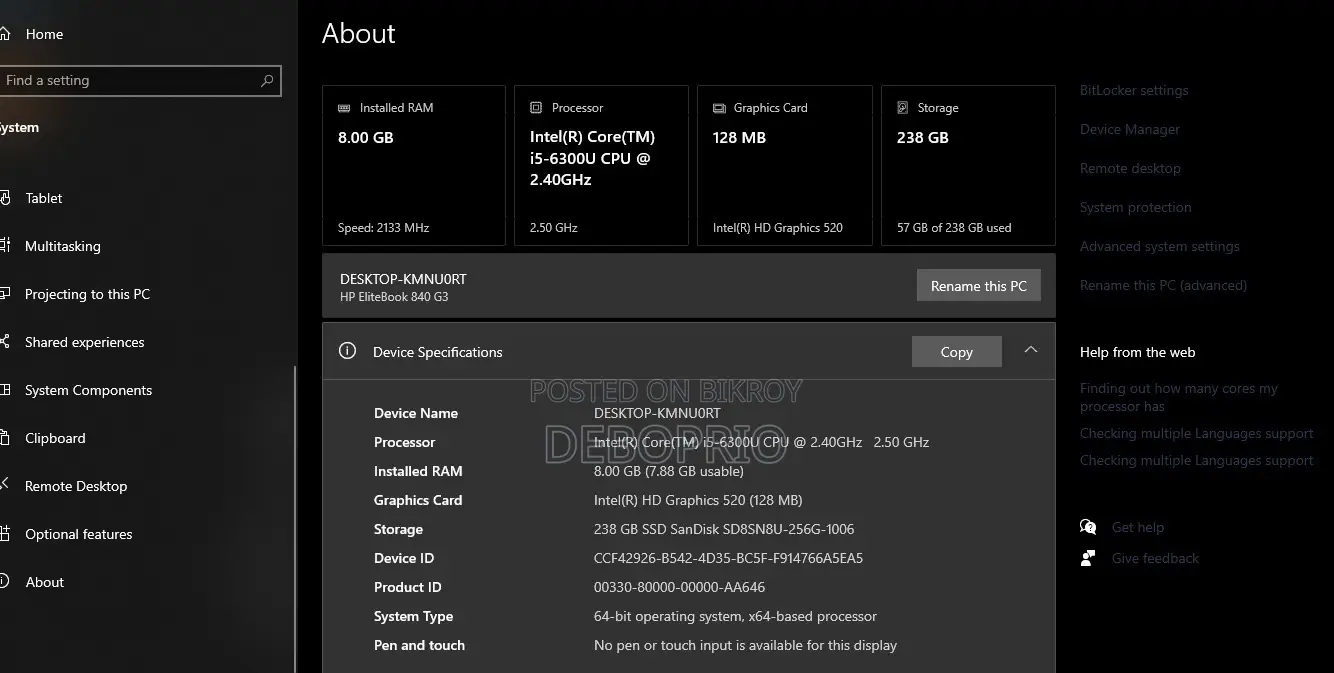
Task: Go to Home in the sidebar
Action: point(44,34)
